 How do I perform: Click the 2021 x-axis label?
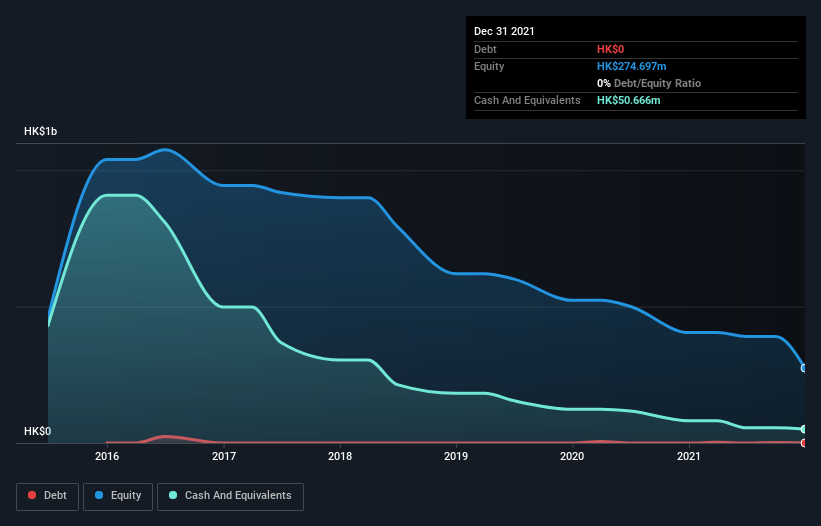pyautogui.click(x=689, y=456)
